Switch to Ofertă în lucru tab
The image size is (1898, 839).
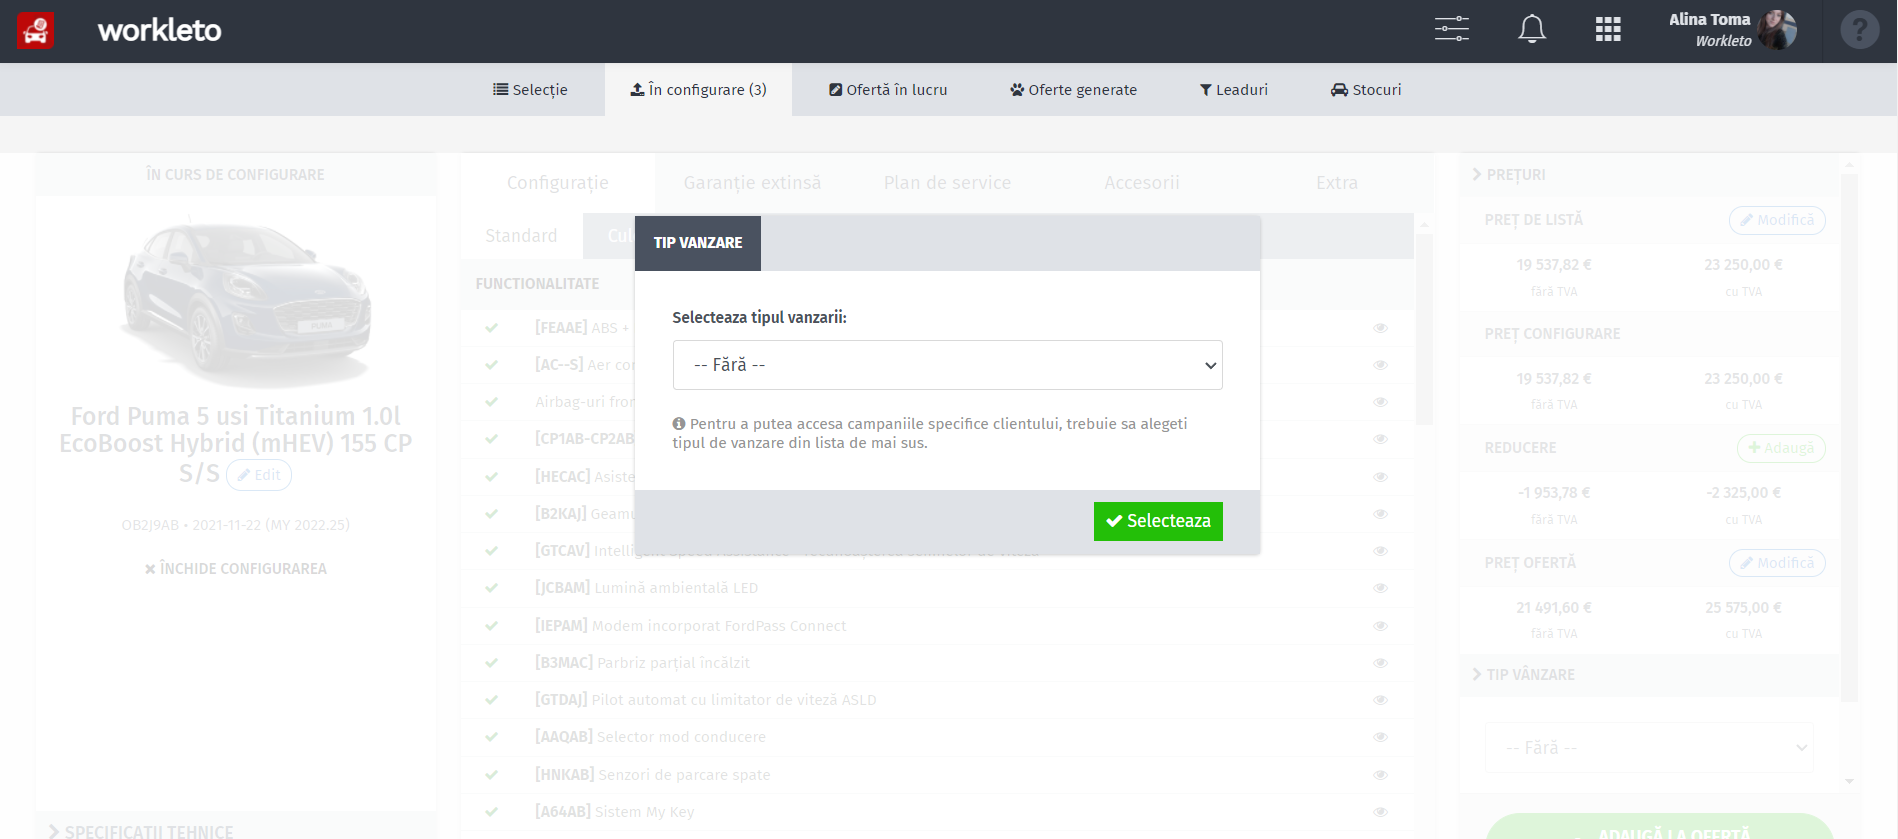(888, 90)
